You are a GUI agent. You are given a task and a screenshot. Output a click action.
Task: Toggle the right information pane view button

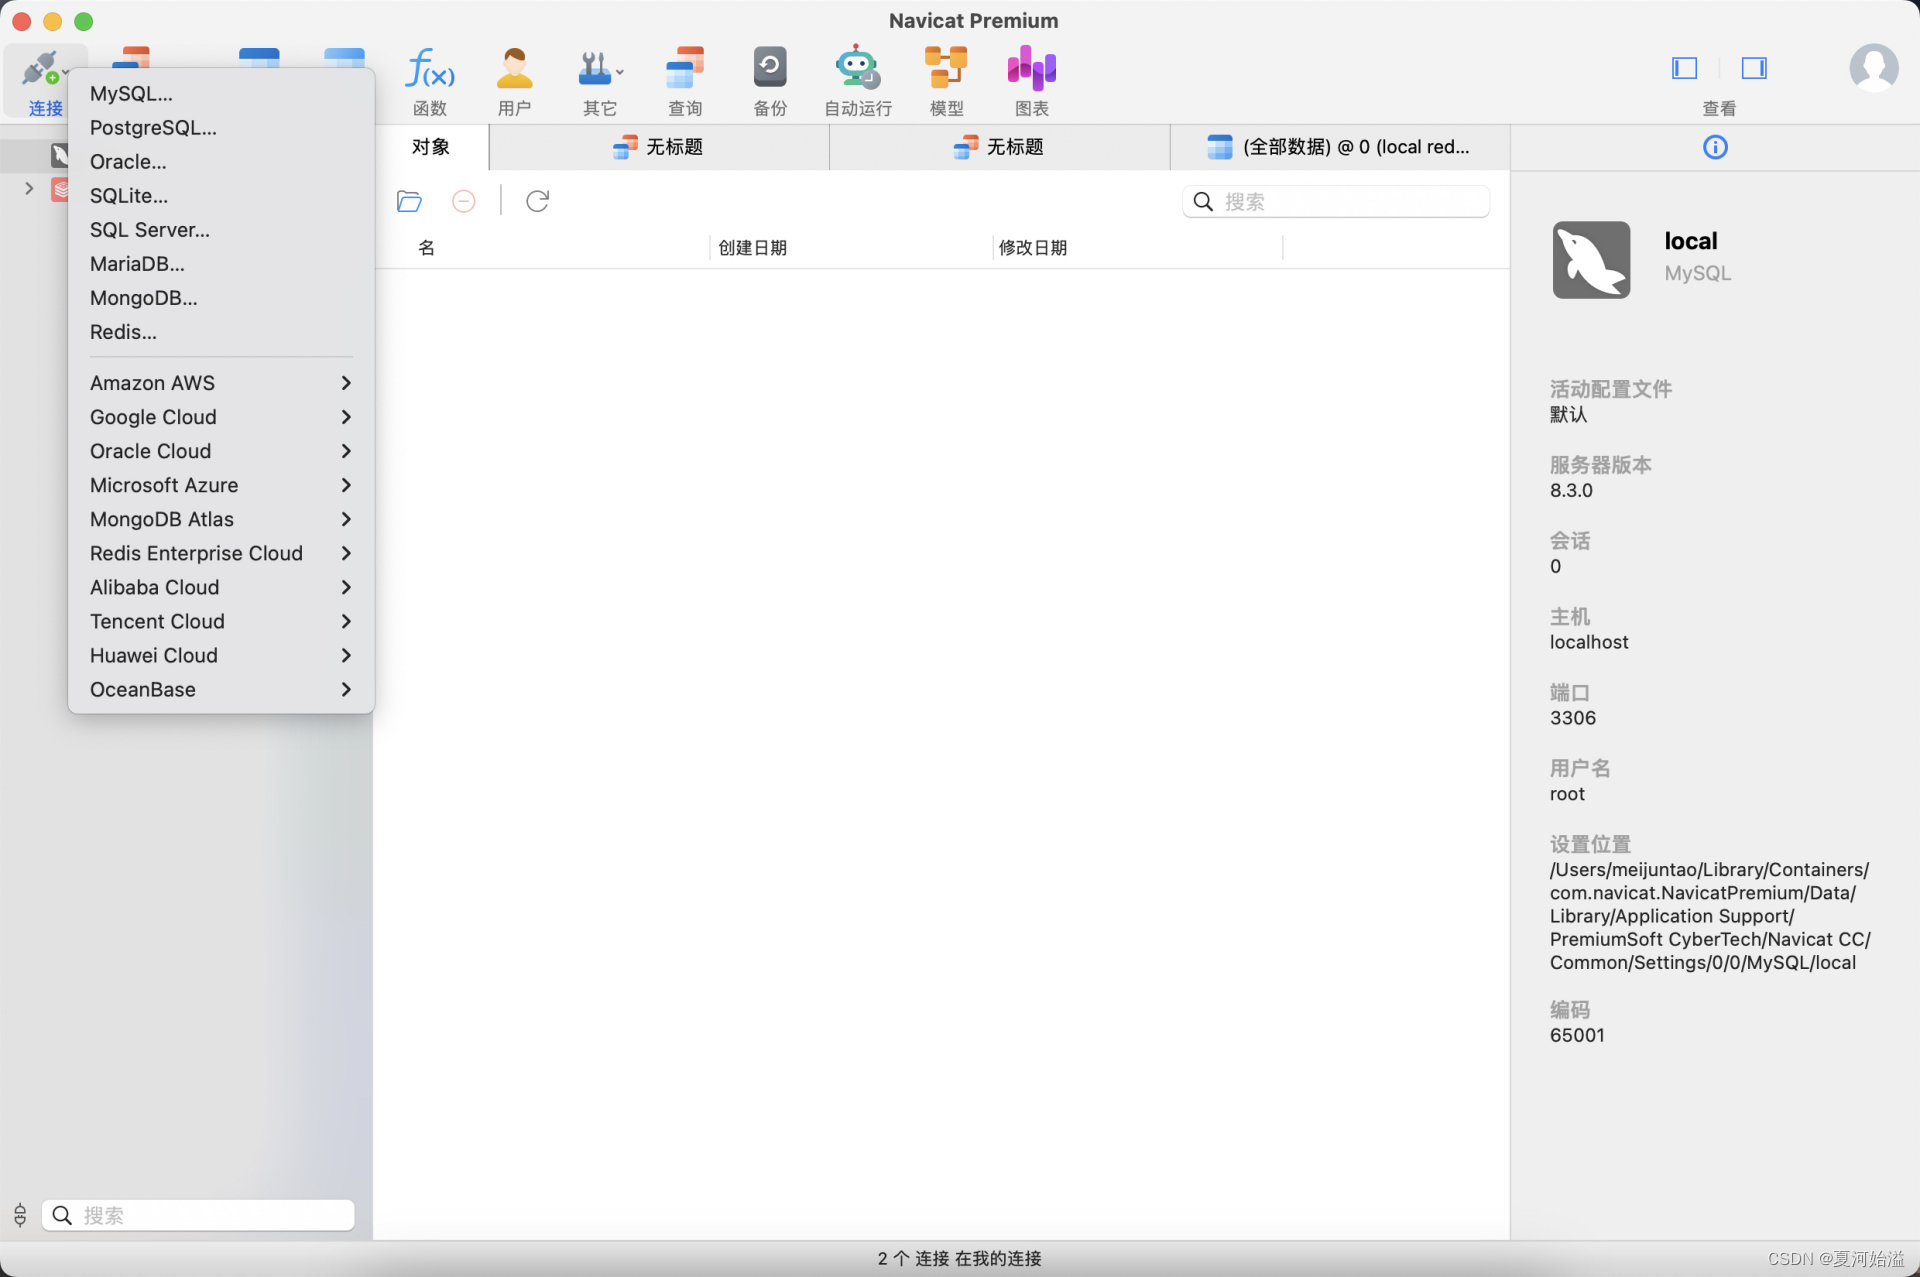1754,68
